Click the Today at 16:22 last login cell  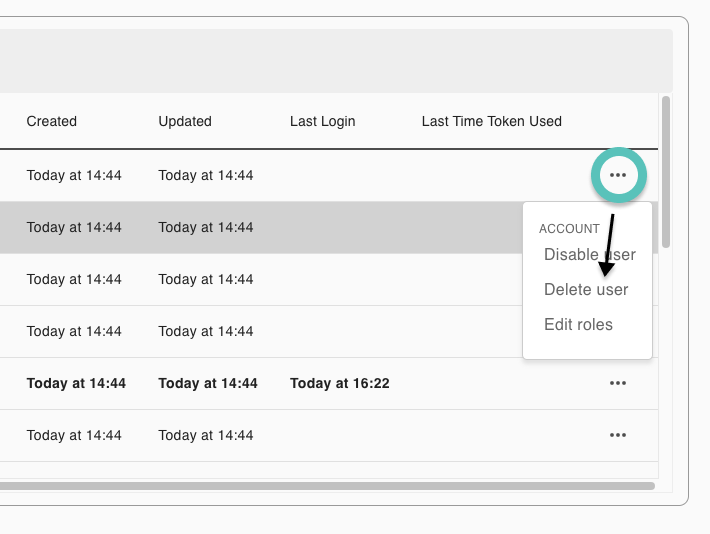(x=339, y=383)
